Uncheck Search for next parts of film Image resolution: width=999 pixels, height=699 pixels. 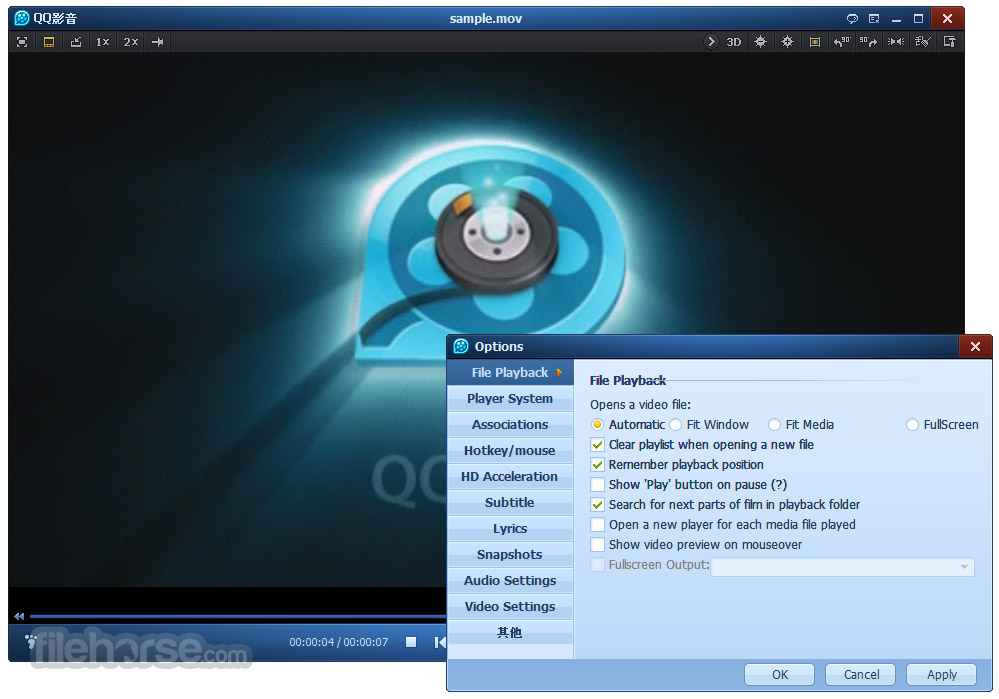coord(598,505)
